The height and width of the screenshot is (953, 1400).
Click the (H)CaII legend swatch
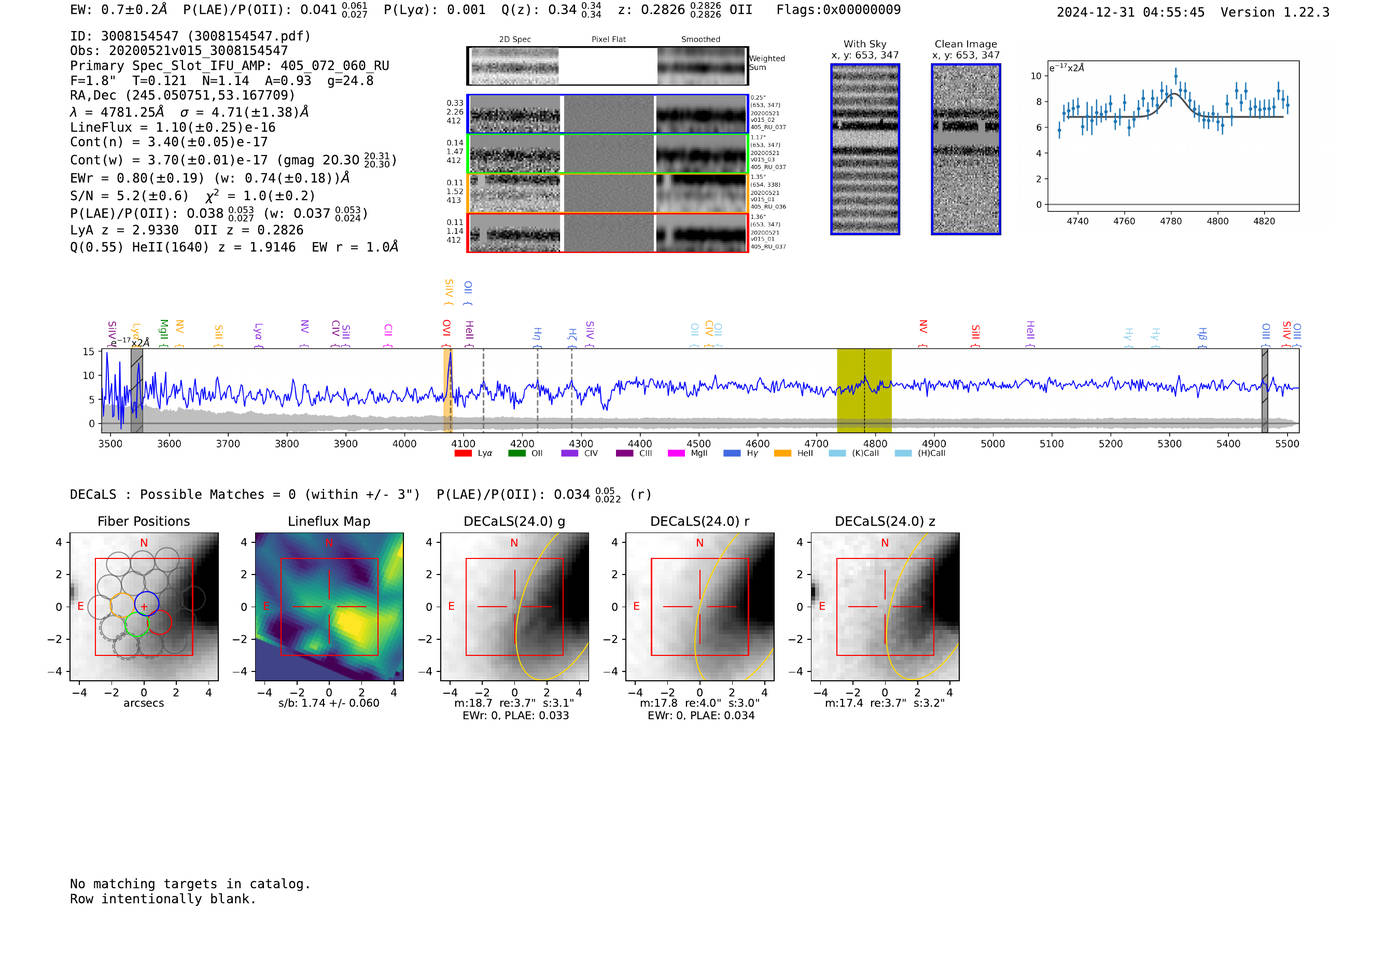[x=904, y=453]
